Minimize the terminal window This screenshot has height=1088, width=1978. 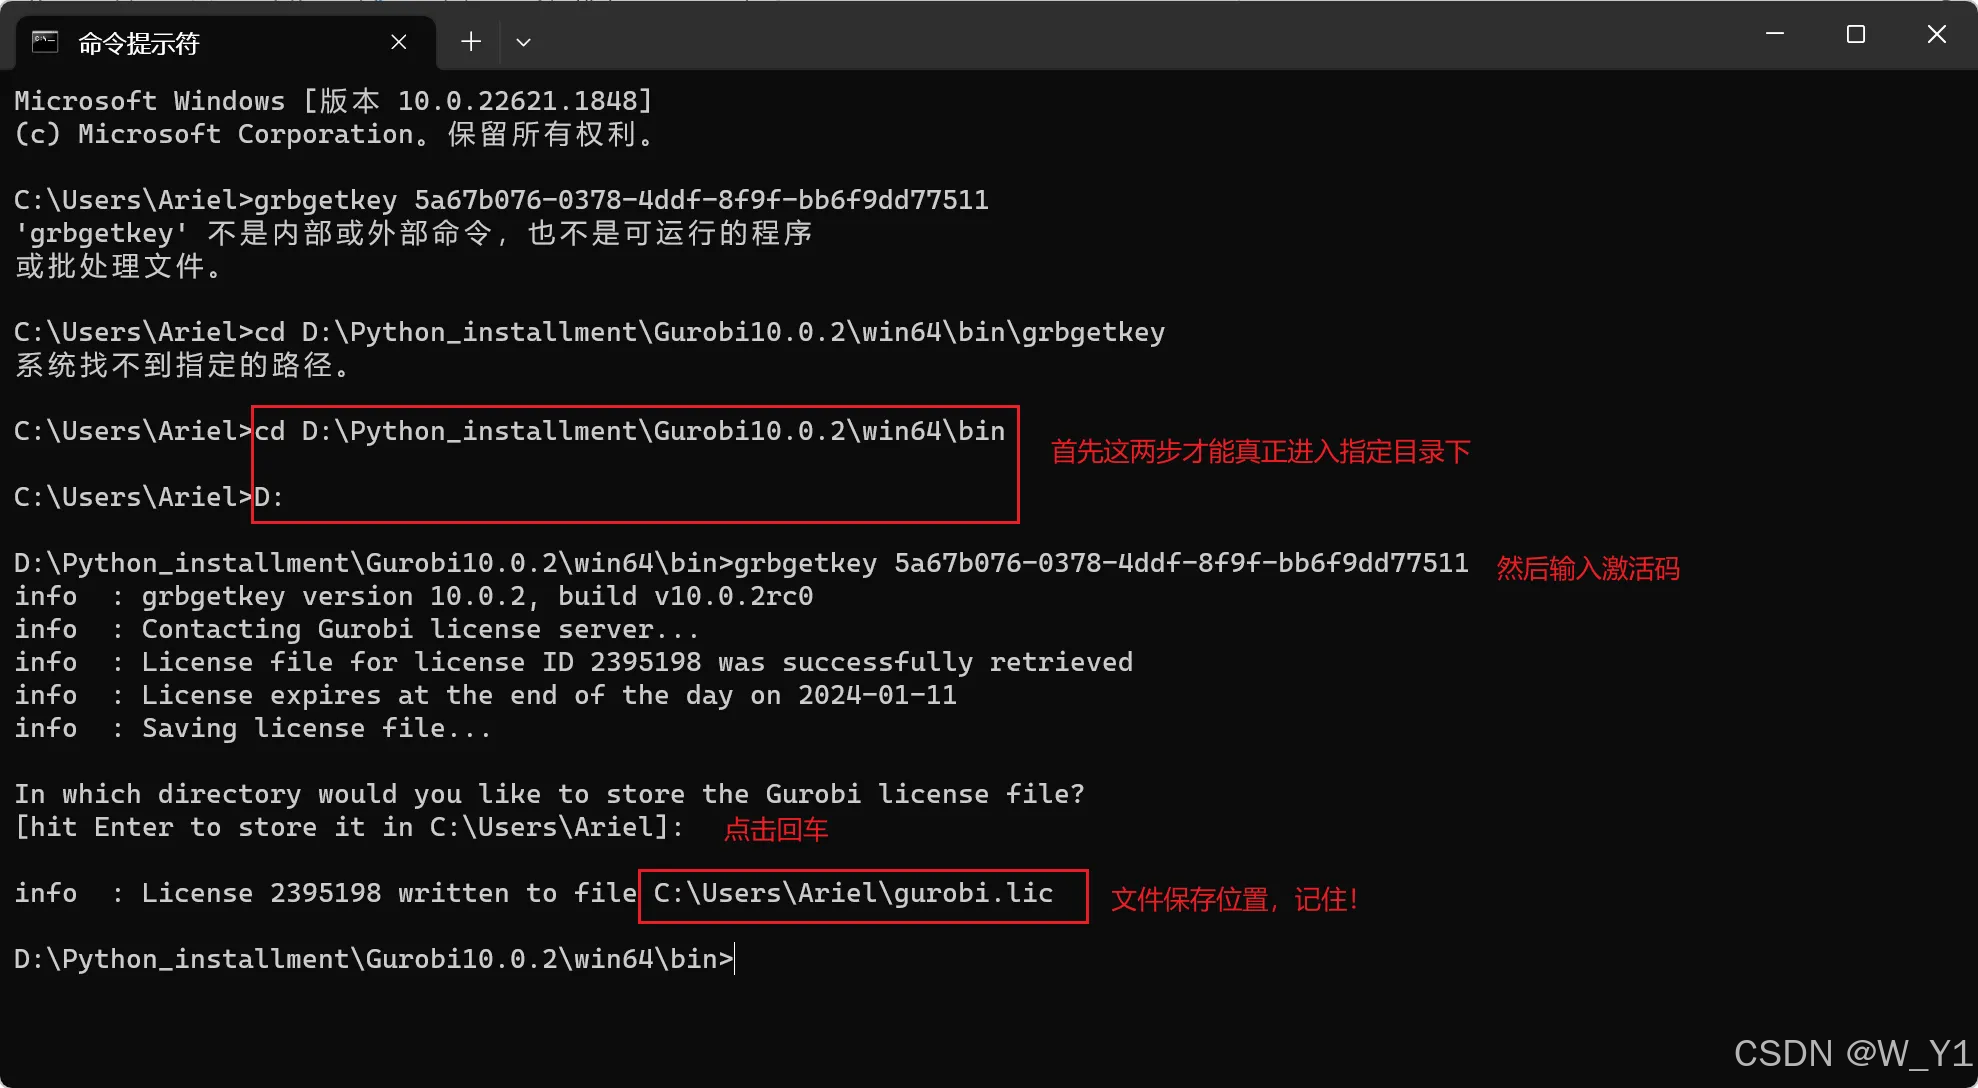(1775, 34)
